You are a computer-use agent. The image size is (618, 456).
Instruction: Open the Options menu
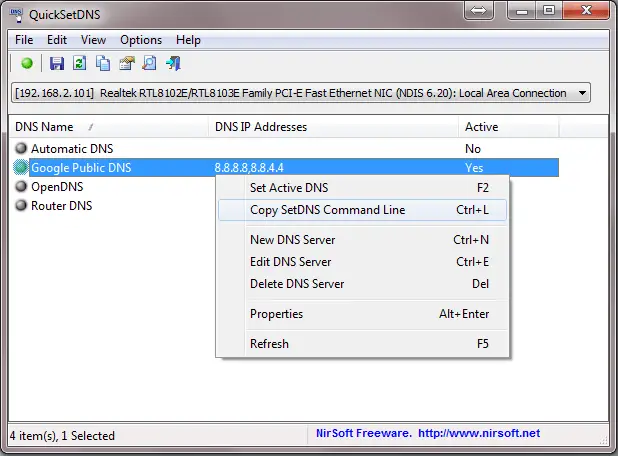click(x=141, y=40)
